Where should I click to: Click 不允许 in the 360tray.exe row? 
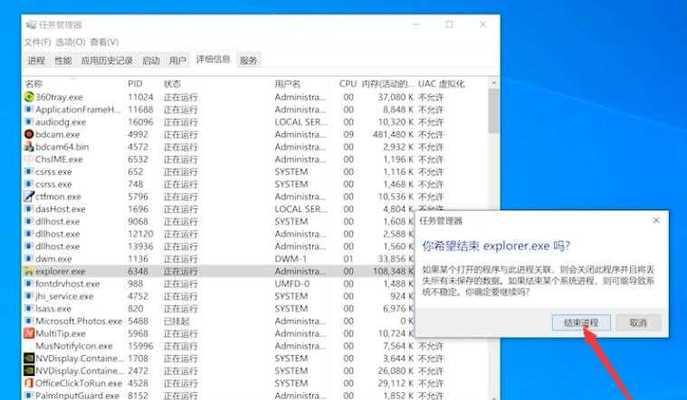click(431, 97)
